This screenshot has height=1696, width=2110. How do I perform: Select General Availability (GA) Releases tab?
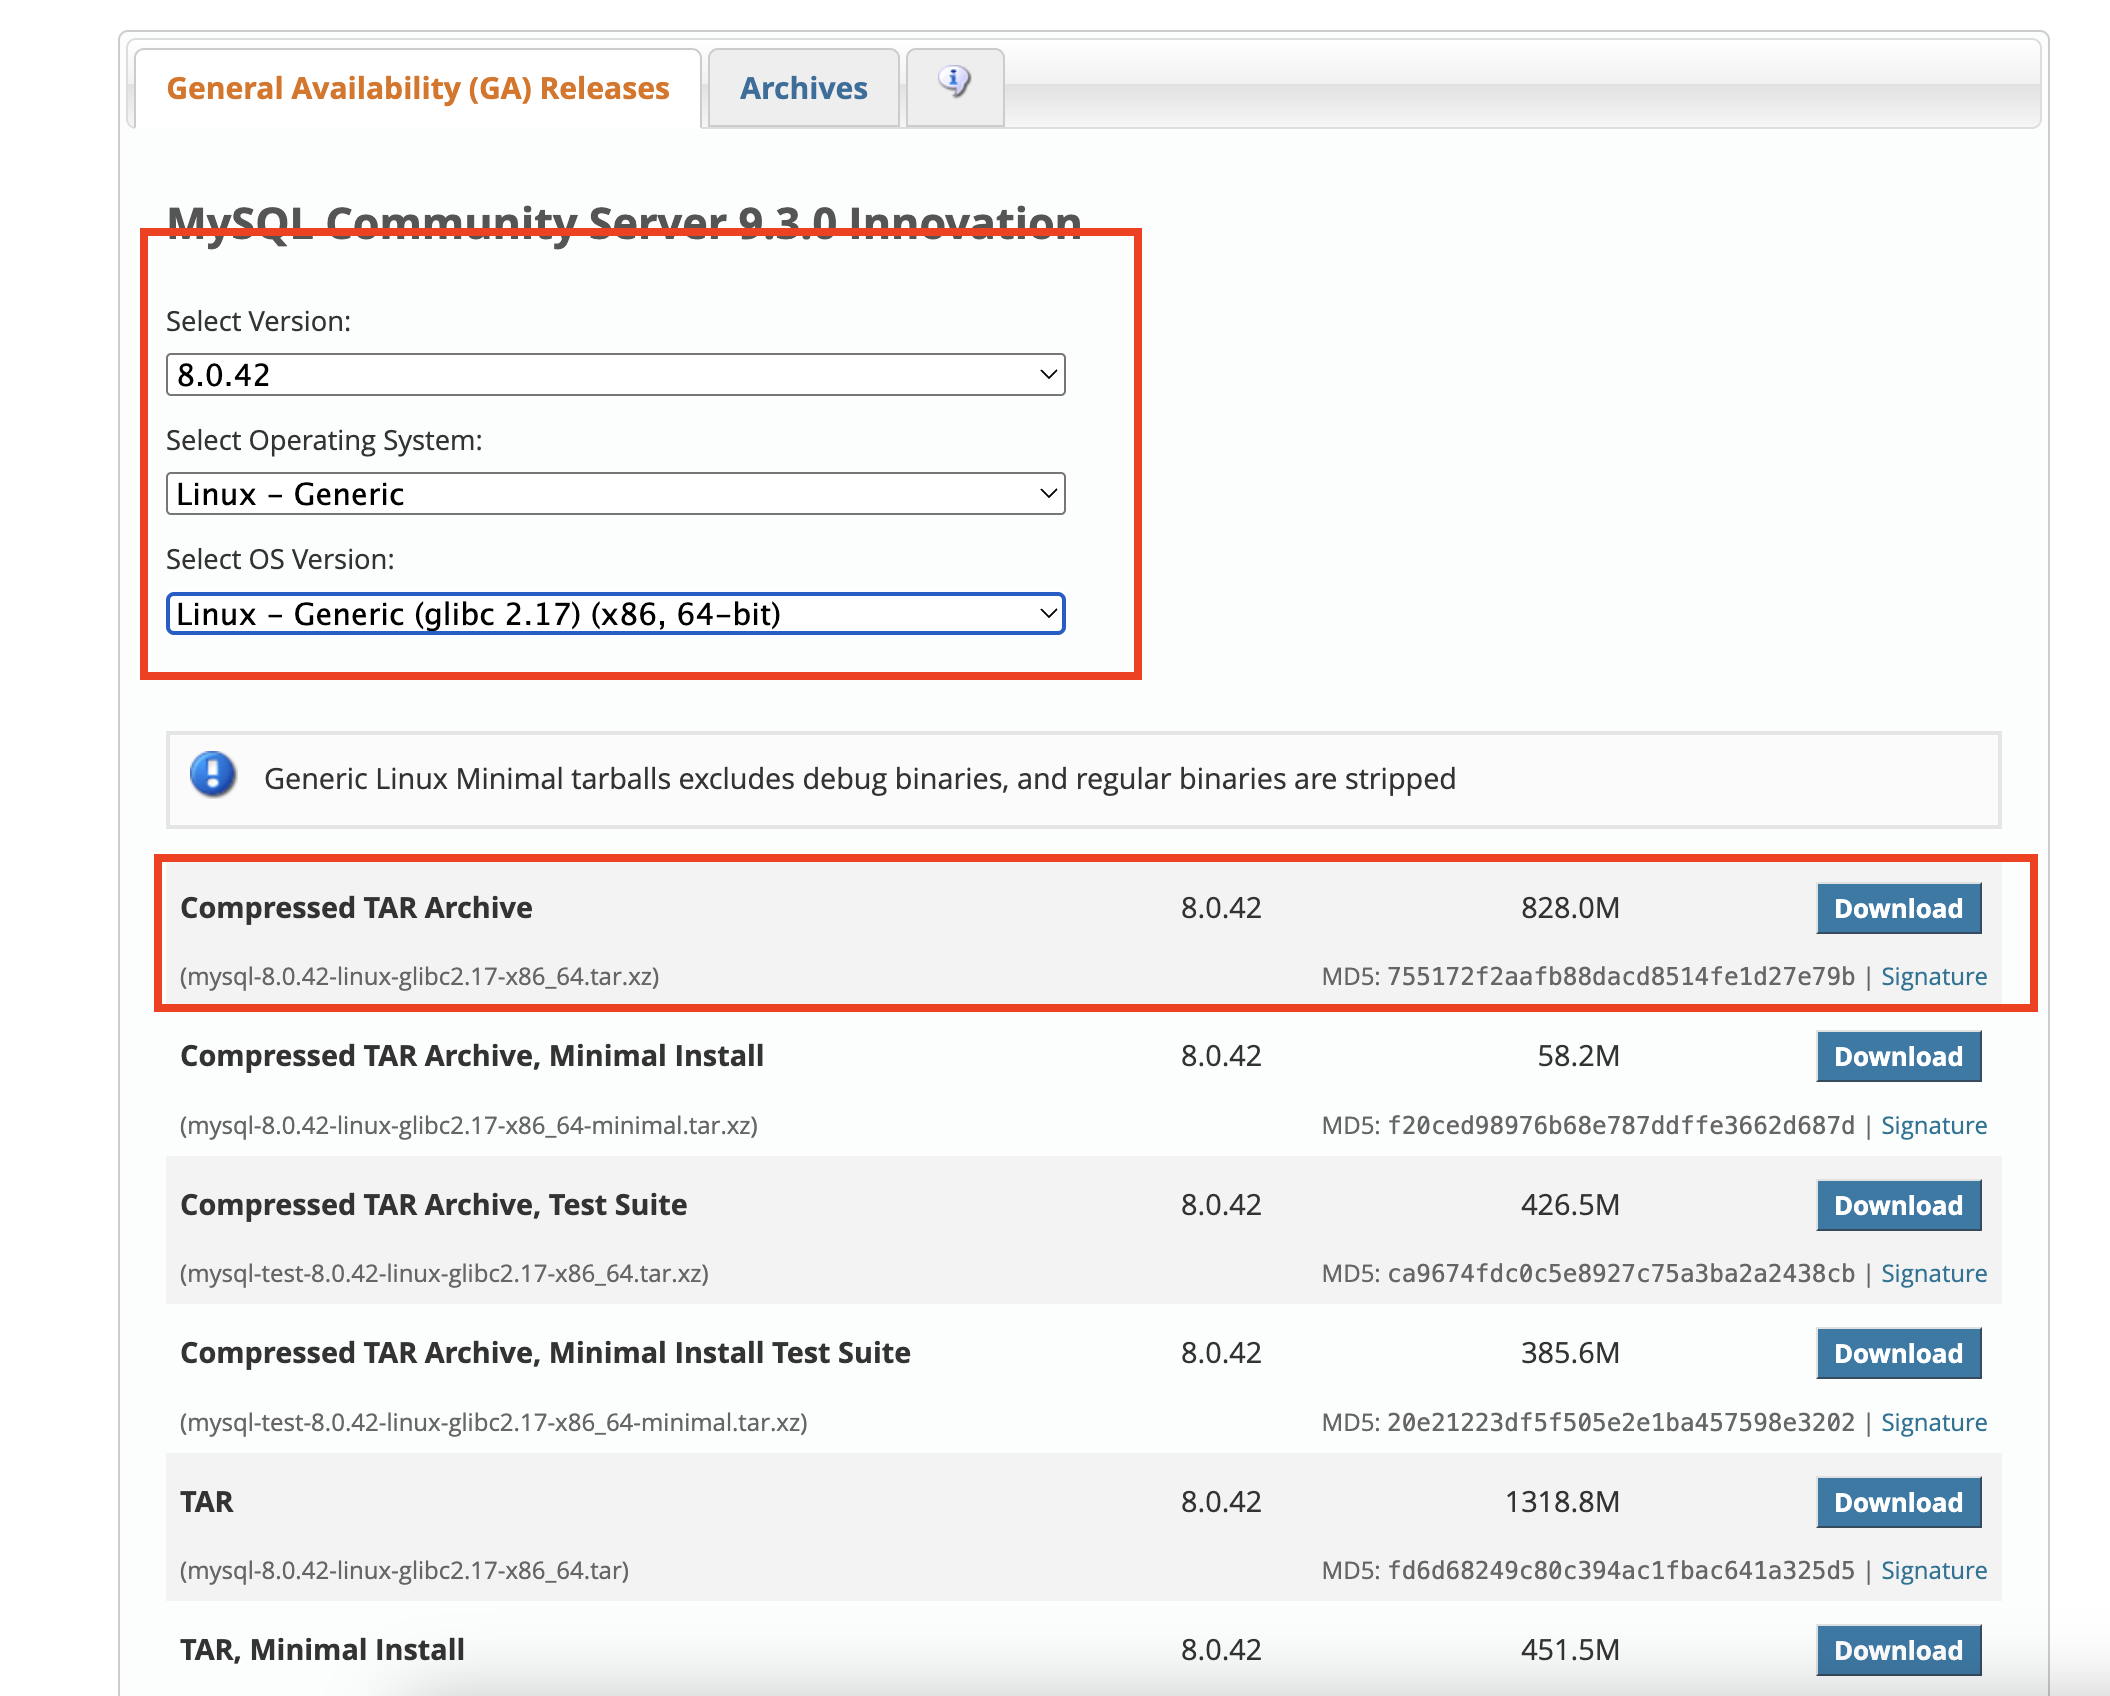418,89
